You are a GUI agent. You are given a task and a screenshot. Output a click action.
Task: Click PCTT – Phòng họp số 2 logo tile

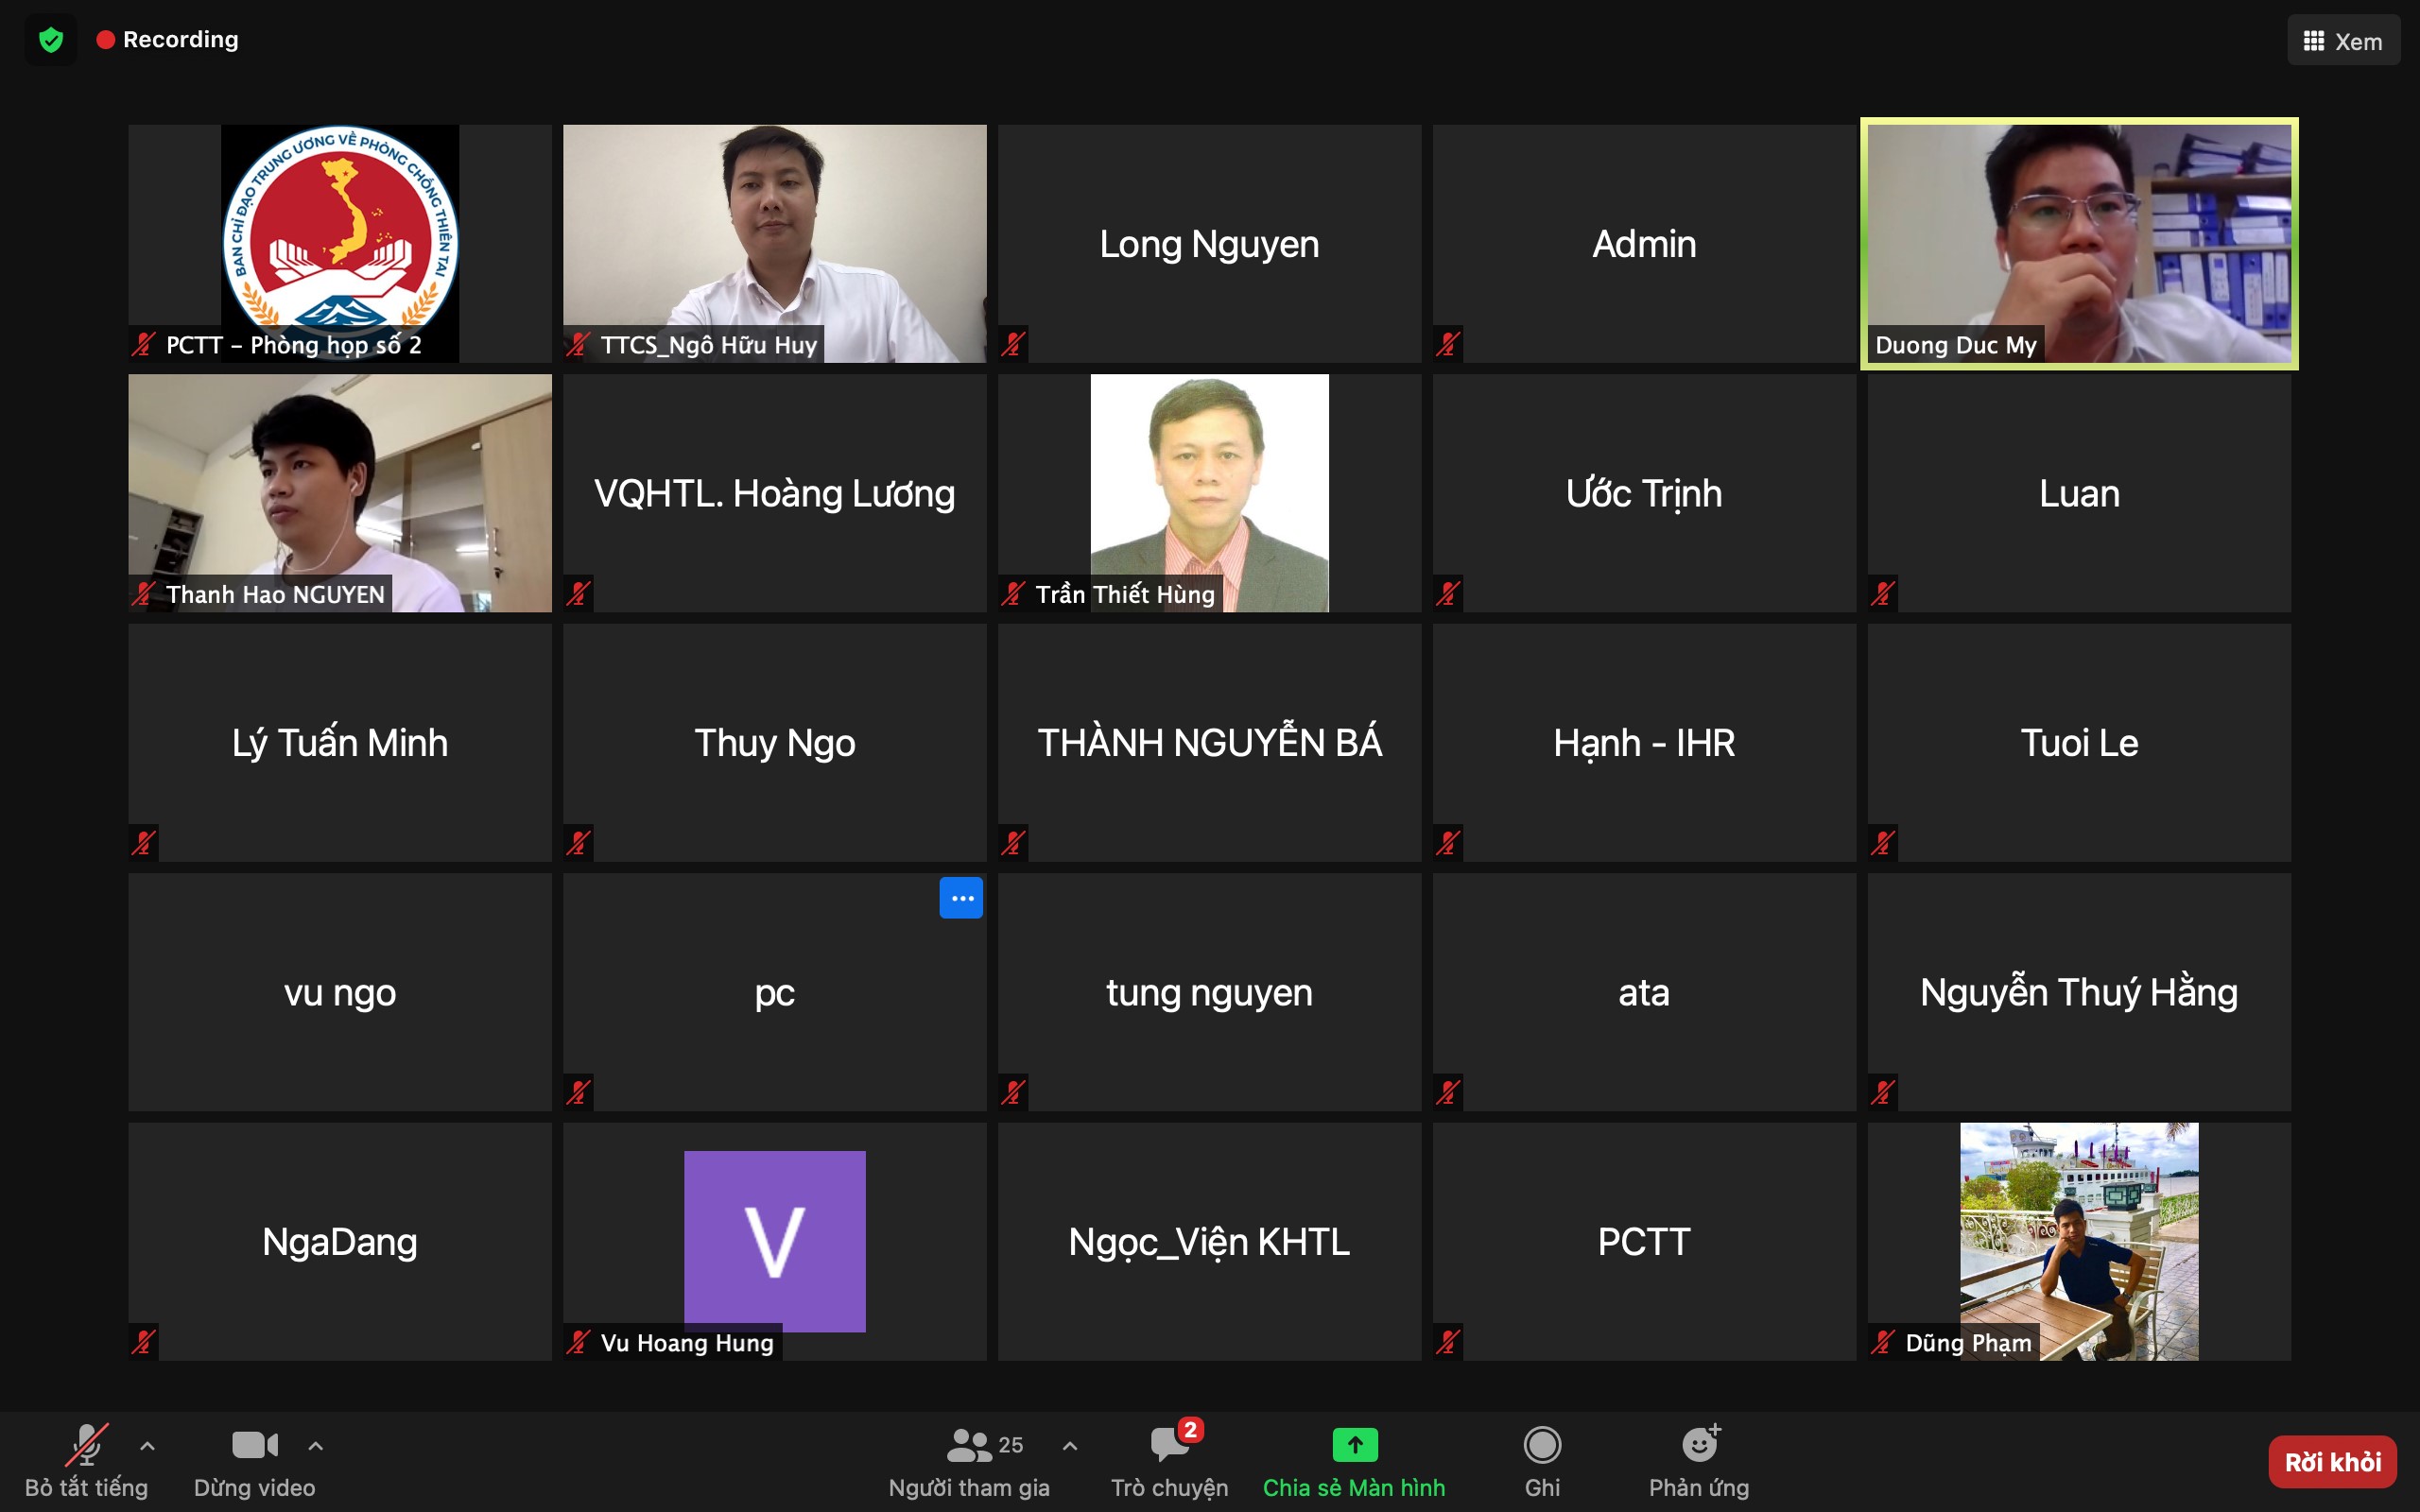(340, 244)
